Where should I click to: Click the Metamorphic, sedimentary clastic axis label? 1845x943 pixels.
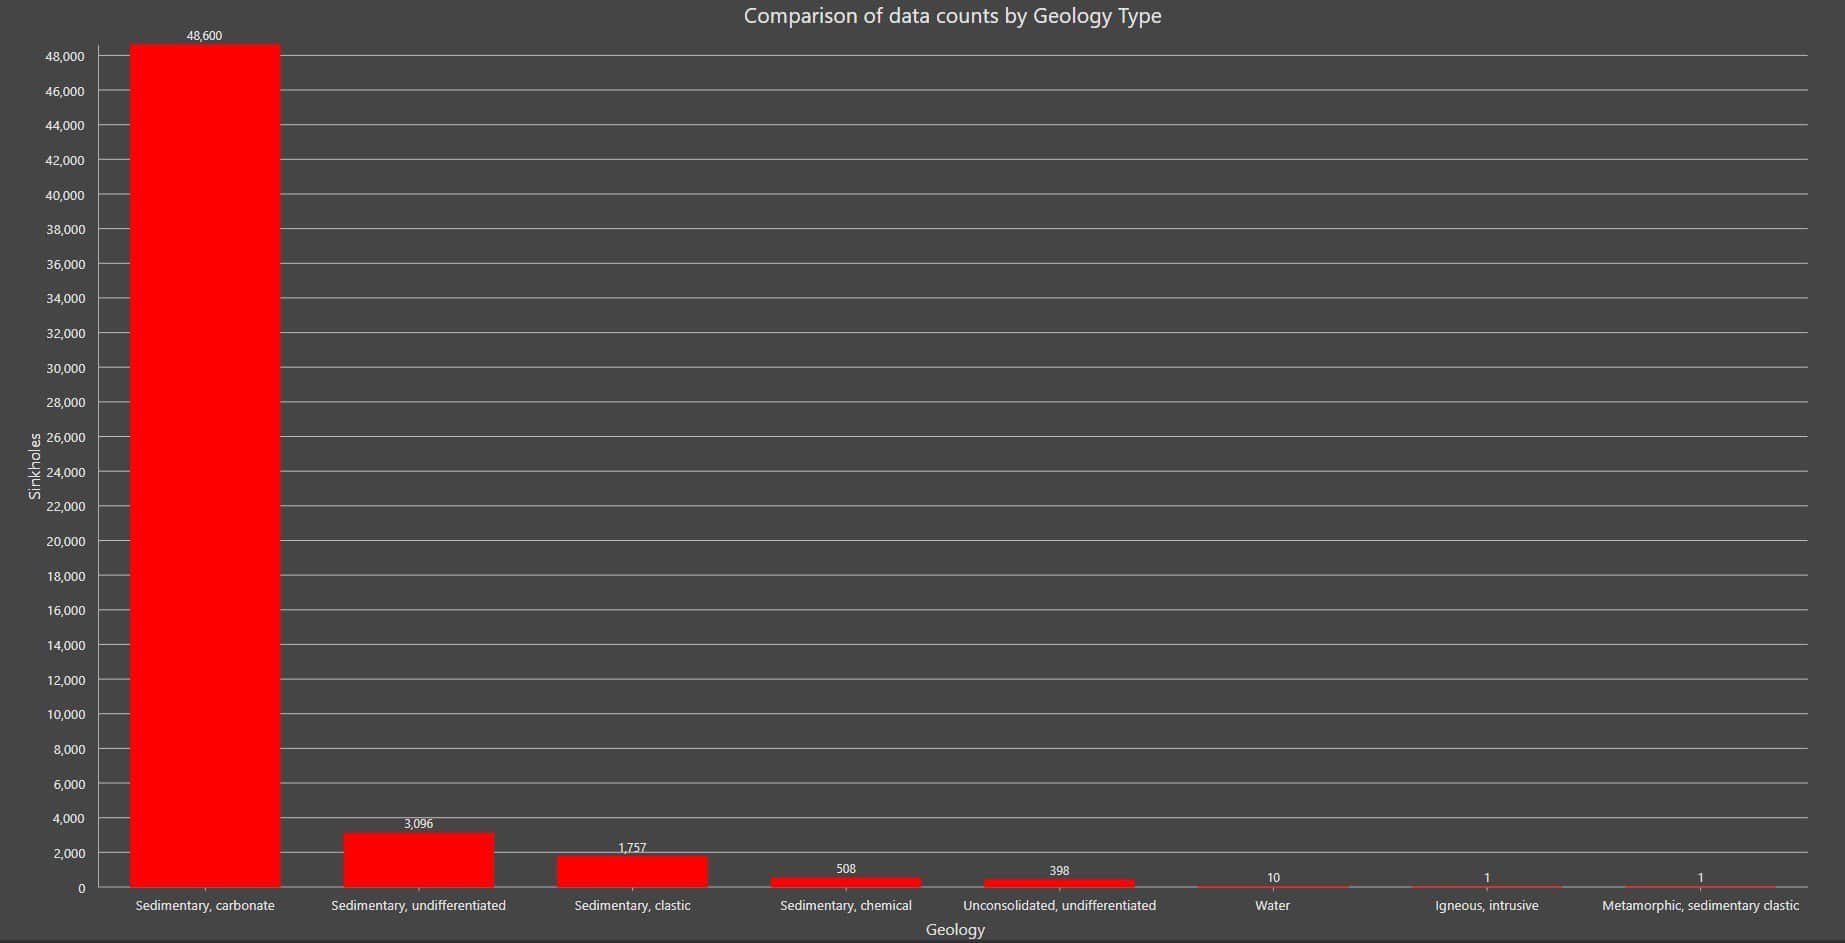pos(1700,906)
